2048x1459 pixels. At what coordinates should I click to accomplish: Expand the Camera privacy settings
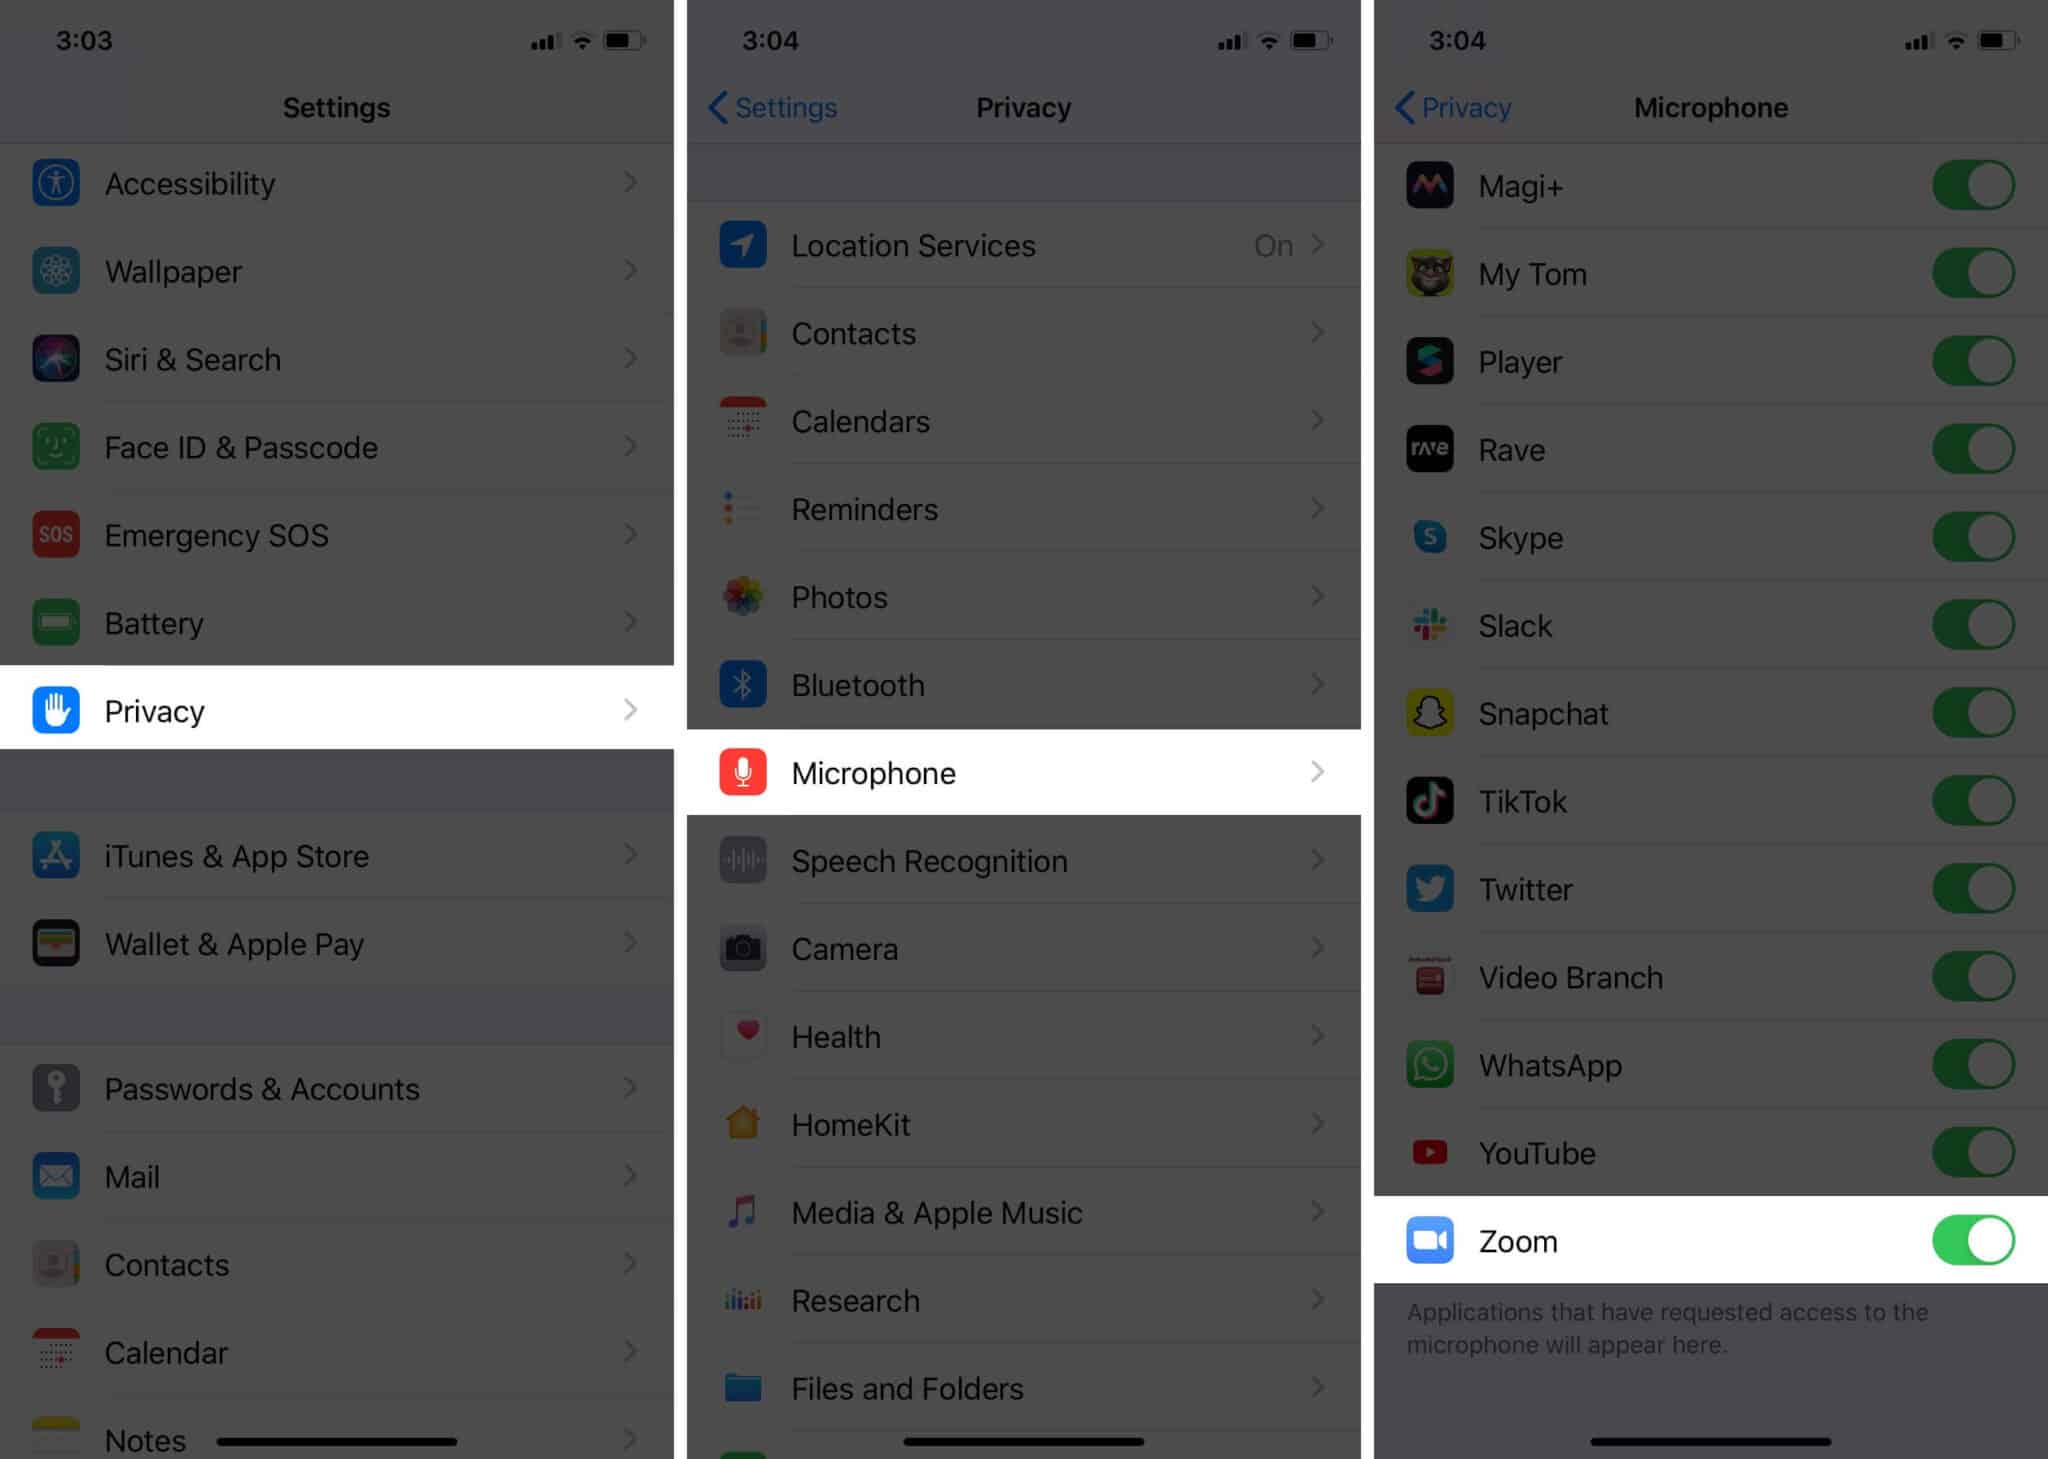[x=1022, y=949]
